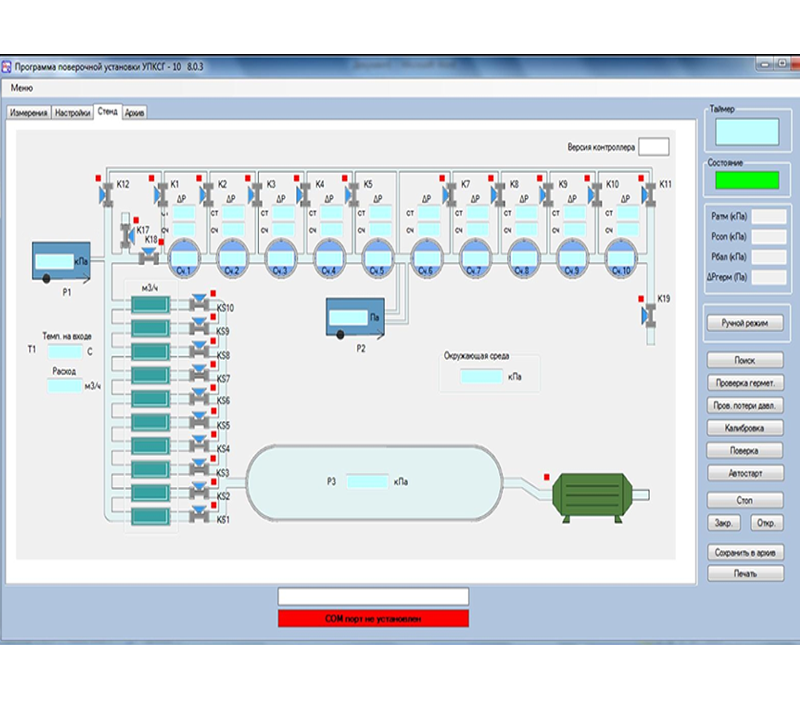The image size is (800, 720).
Task: Click the P1 pressure sensor icon
Action: click(x=60, y=262)
